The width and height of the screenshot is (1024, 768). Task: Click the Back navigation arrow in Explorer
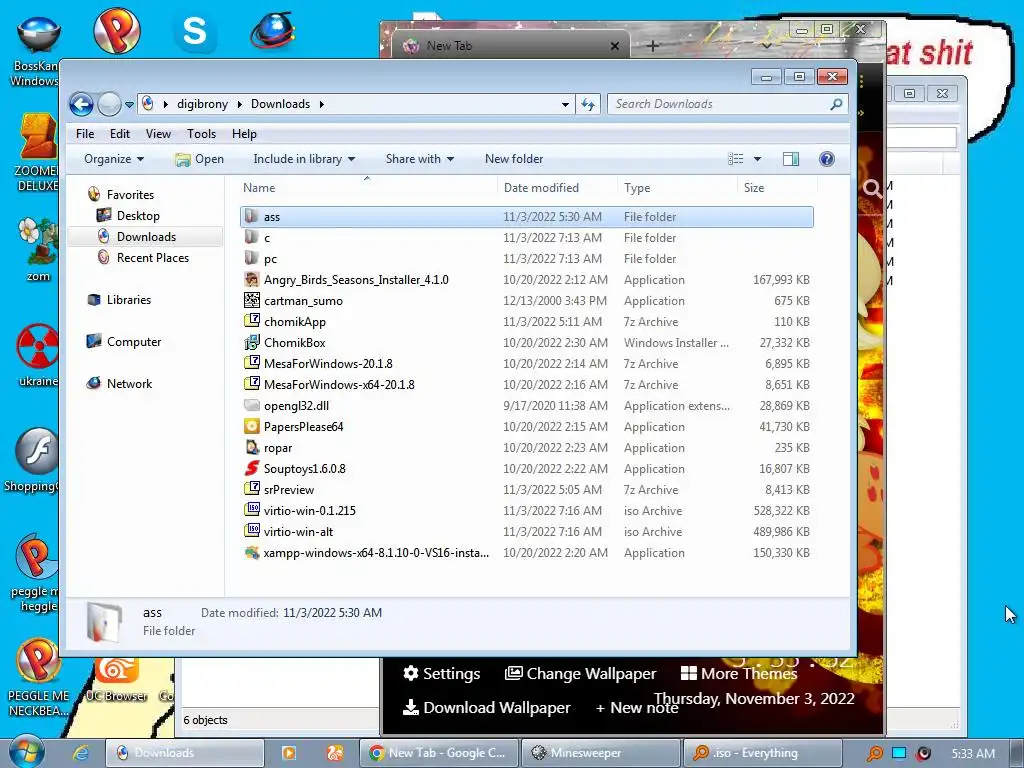pyautogui.click(x=82, y=104)
